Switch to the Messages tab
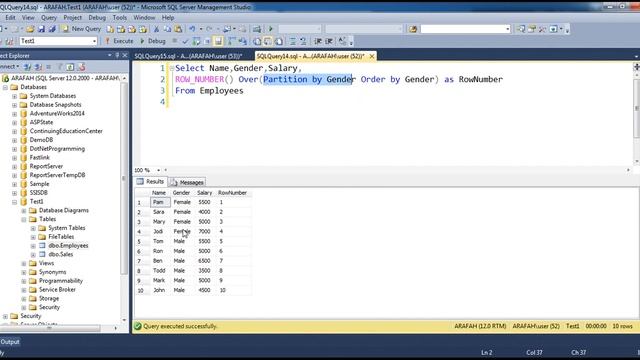Viewport: 640px width, 360px height. (x=187, y=182)
